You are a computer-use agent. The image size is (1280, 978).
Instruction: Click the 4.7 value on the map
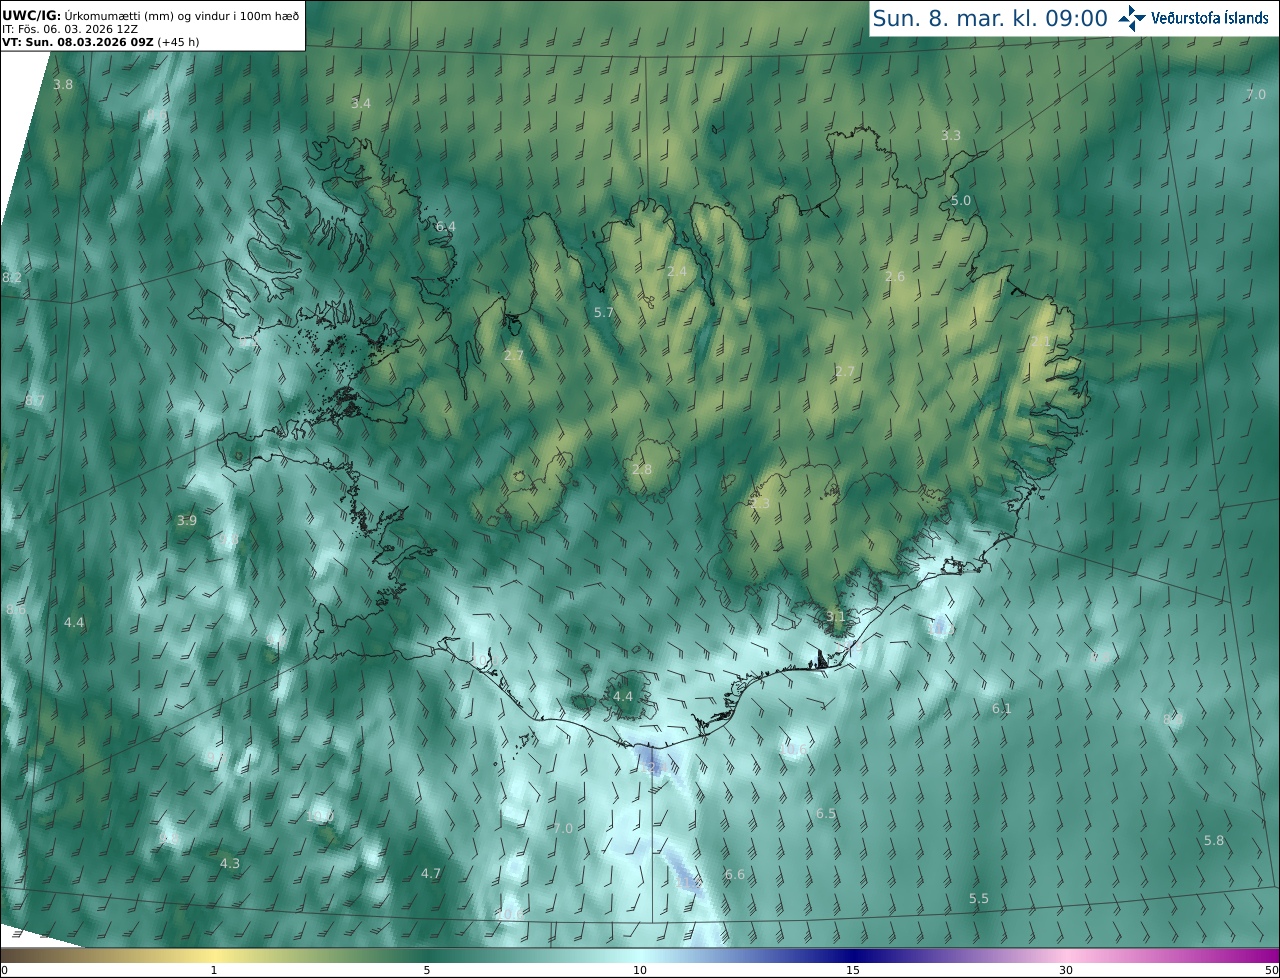(x=431, y=874)
